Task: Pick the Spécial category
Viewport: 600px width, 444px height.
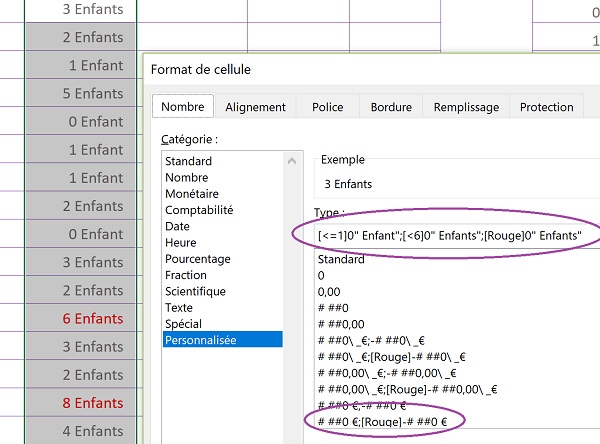Action: [183, 324]
